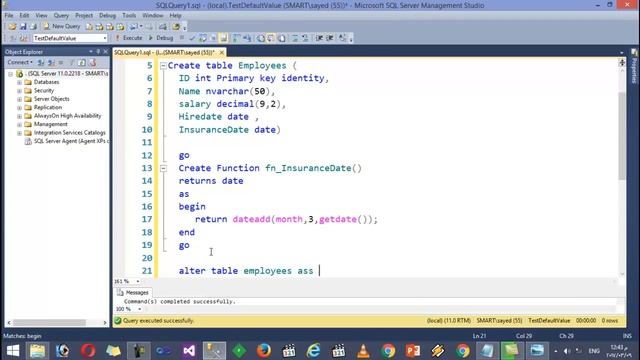Collapse the Create table code block

tap(163, 66)
